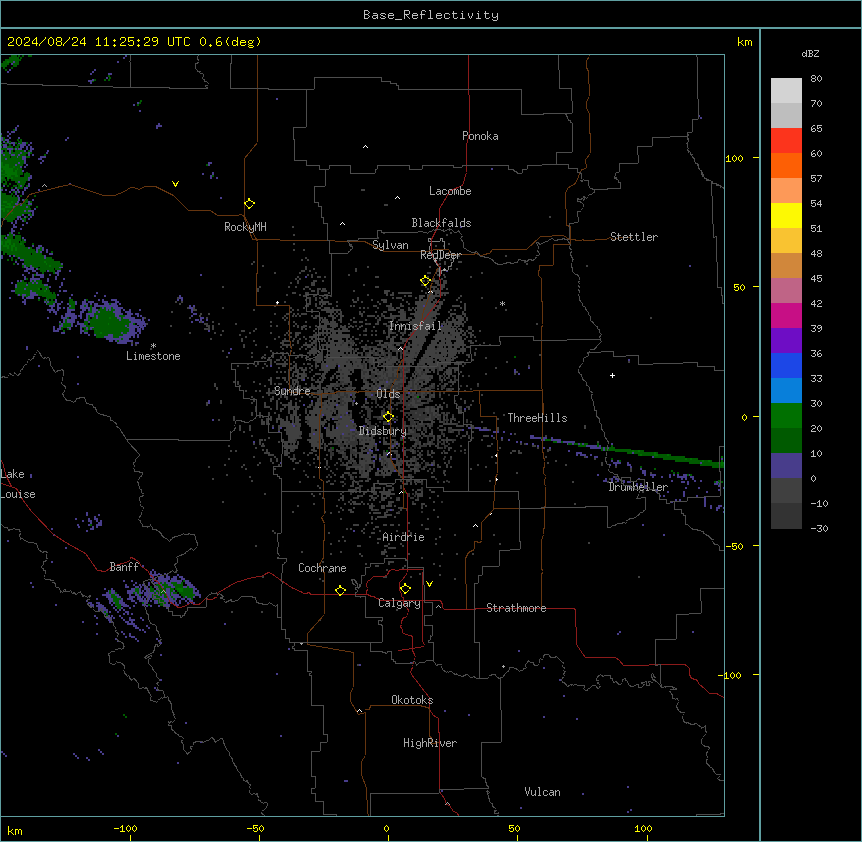The image size is (862, 842).
Task: Click the Sylvan city label
Action: click(x=390, y=245)
